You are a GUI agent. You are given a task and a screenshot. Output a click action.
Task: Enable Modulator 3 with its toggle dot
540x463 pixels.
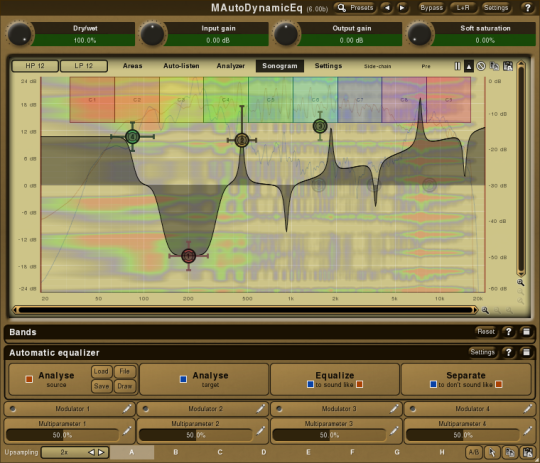(x=279, y=409)
